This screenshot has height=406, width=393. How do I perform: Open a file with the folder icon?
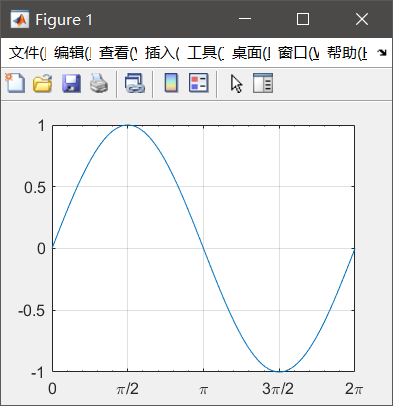[43, 83]
